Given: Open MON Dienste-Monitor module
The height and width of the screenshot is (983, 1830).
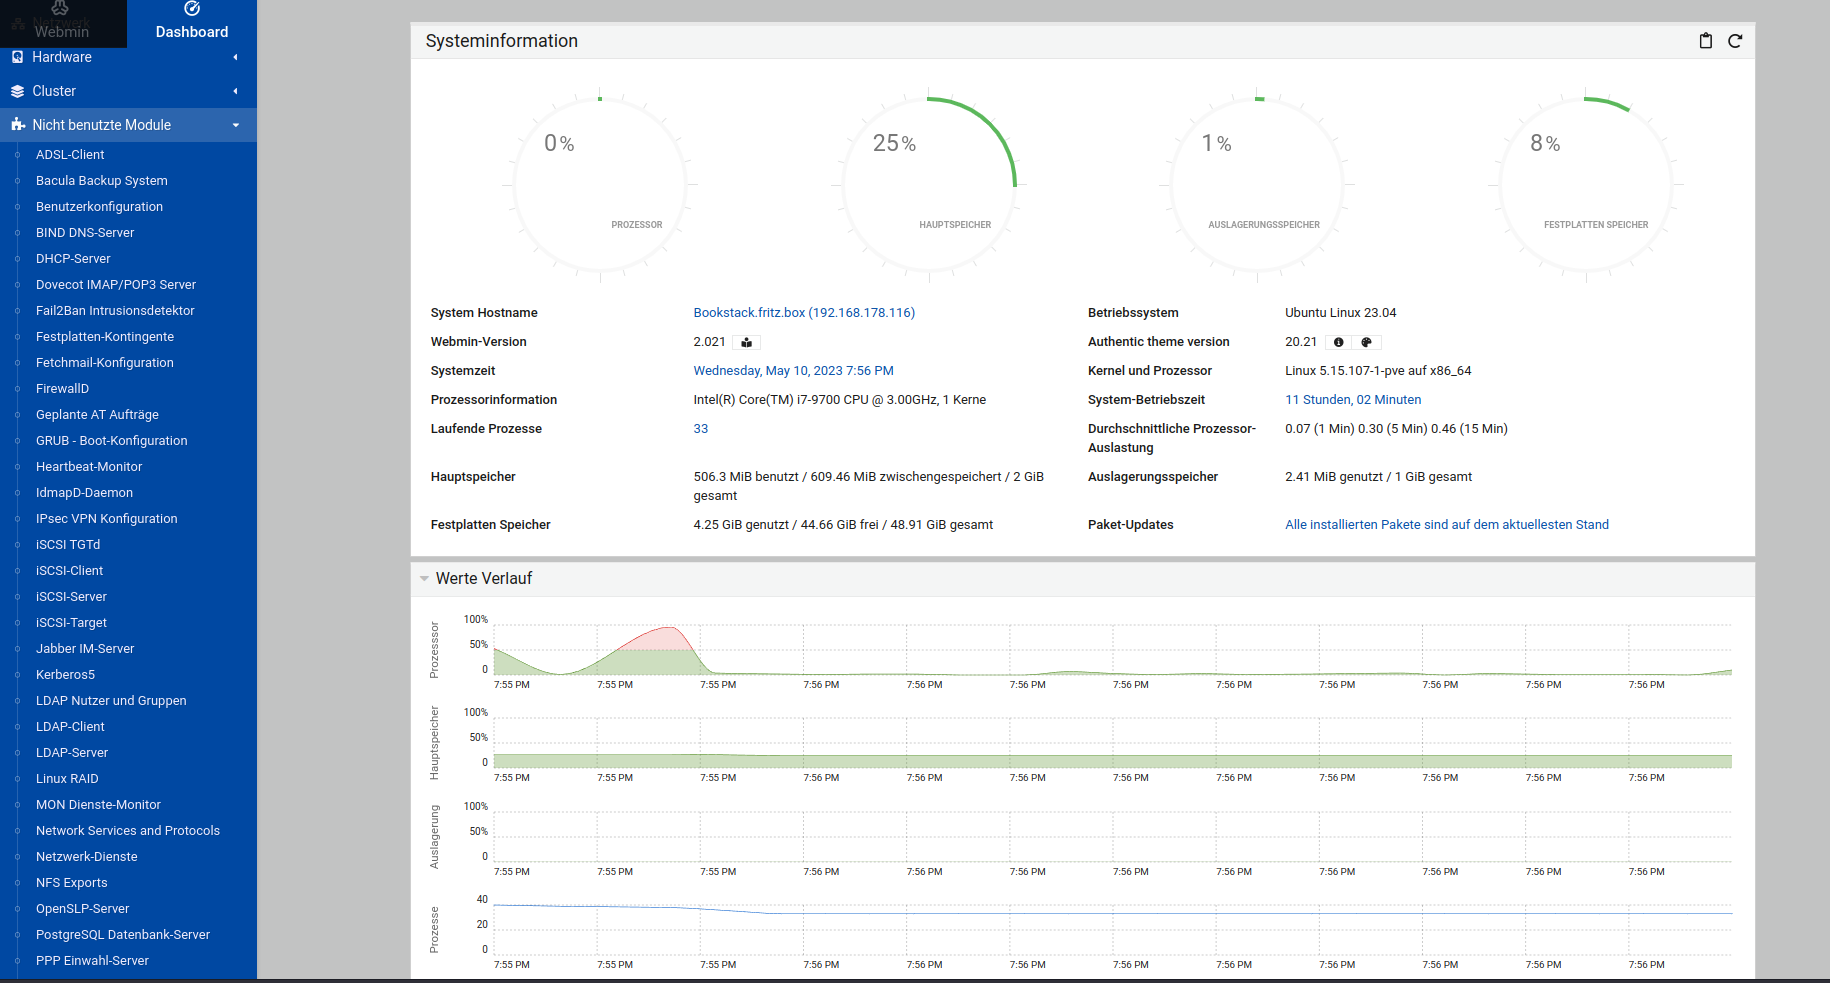Looking at the screenshot, I should pos(98,805).
